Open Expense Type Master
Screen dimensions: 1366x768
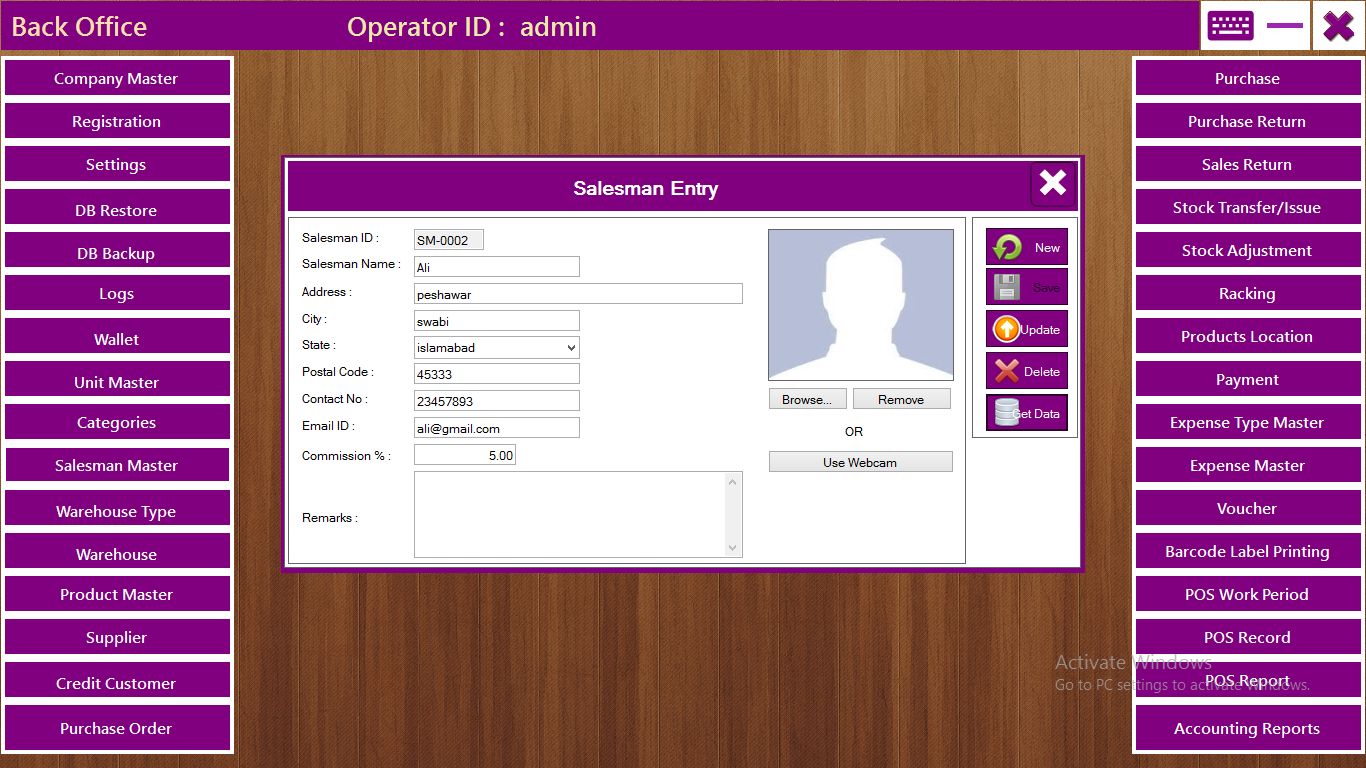pos(1247,422)
